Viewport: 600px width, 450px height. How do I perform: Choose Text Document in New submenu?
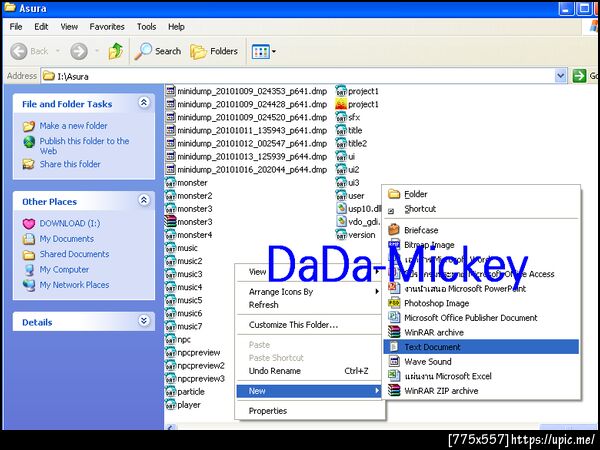(x=481, y=347)
